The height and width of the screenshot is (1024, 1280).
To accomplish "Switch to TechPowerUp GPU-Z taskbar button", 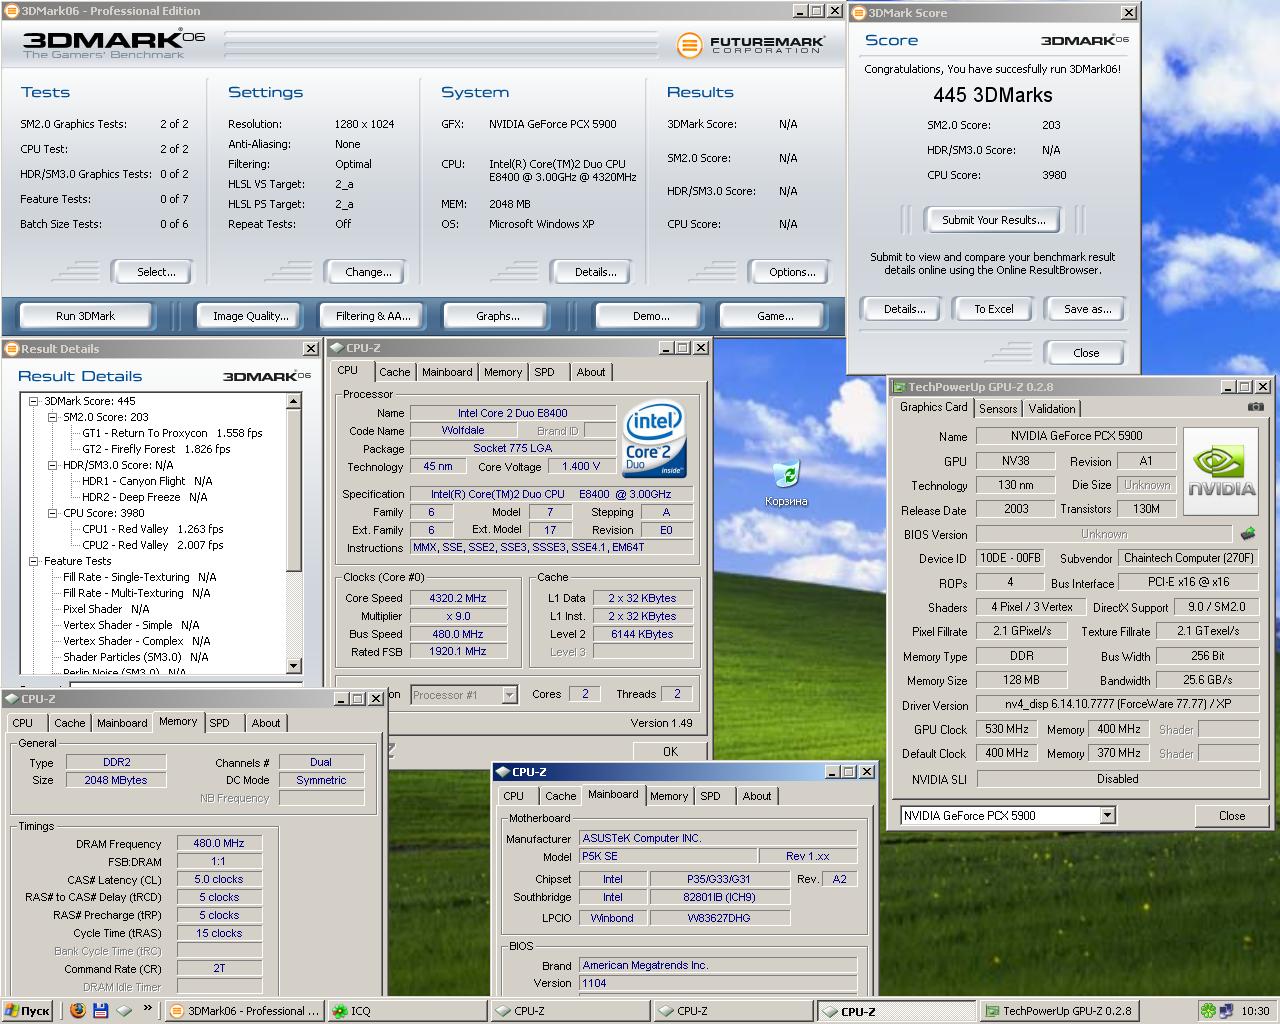I will (x=1059, y=1011).
